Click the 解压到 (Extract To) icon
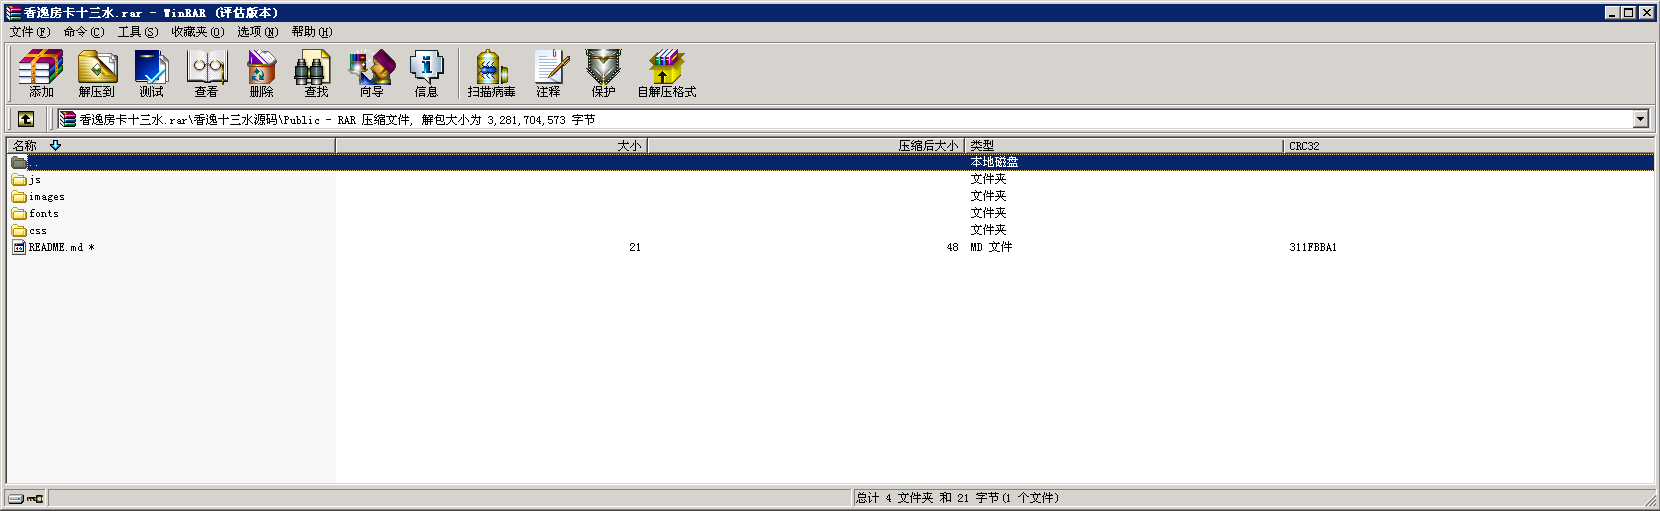Viewport: 1660px width, 511px height. coord(97,74)
